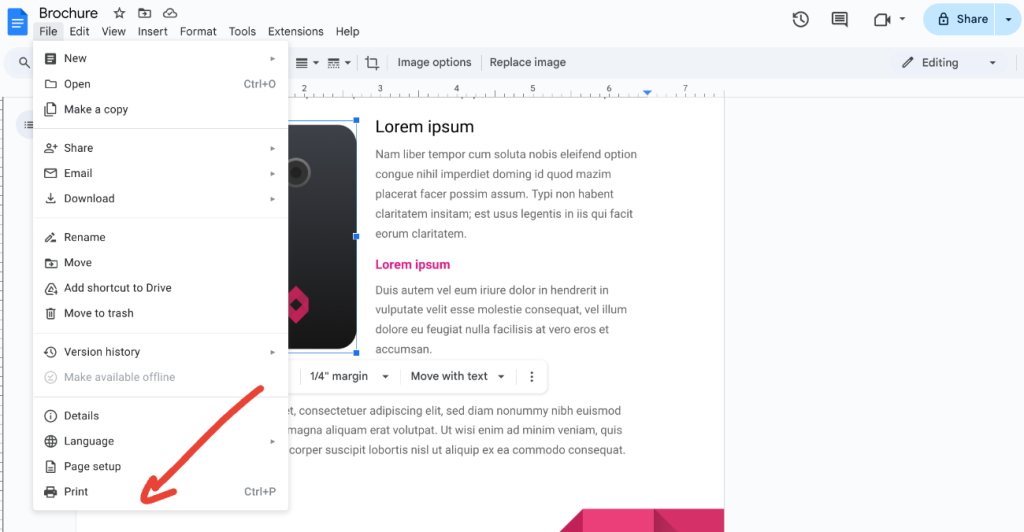Select the crop image tool
This screenshot has height=532, width=1024.
click(x=372, y=62)
